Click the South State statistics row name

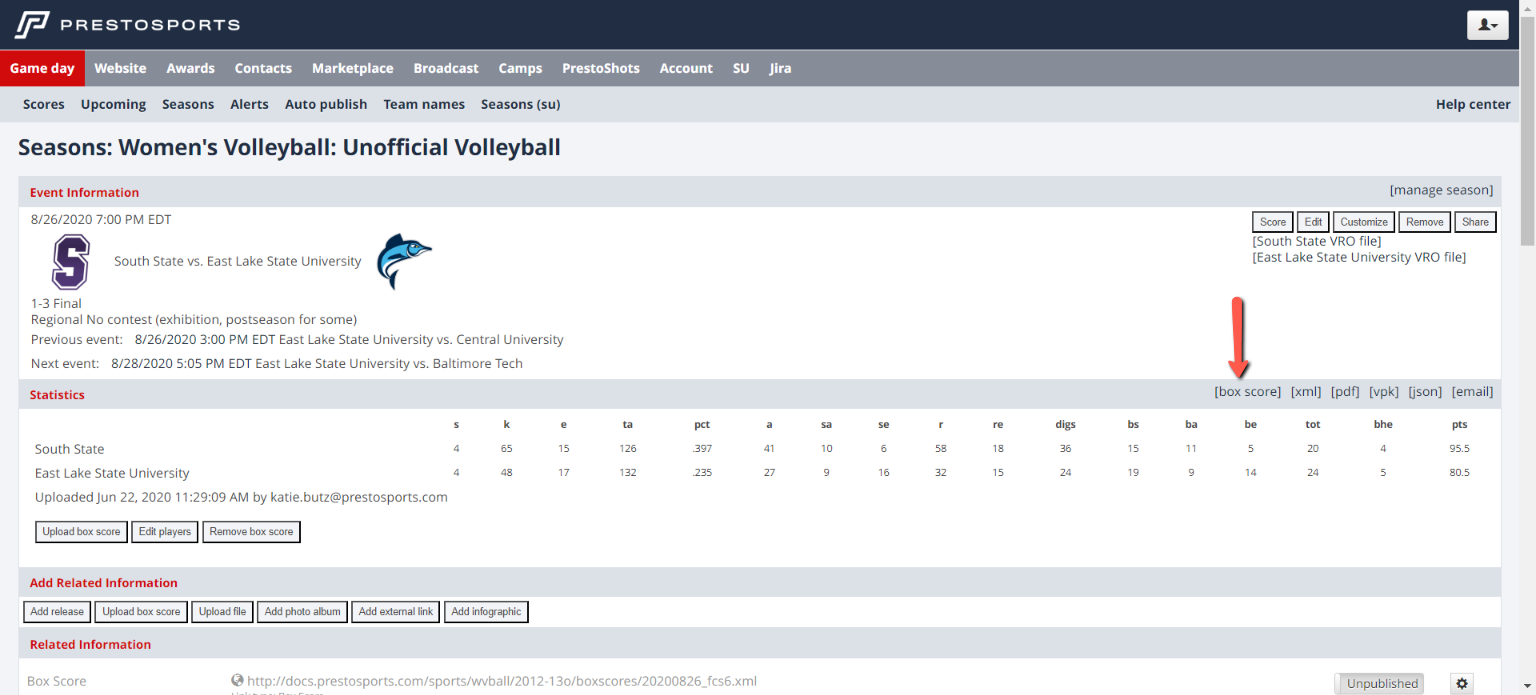pos(69,449)
